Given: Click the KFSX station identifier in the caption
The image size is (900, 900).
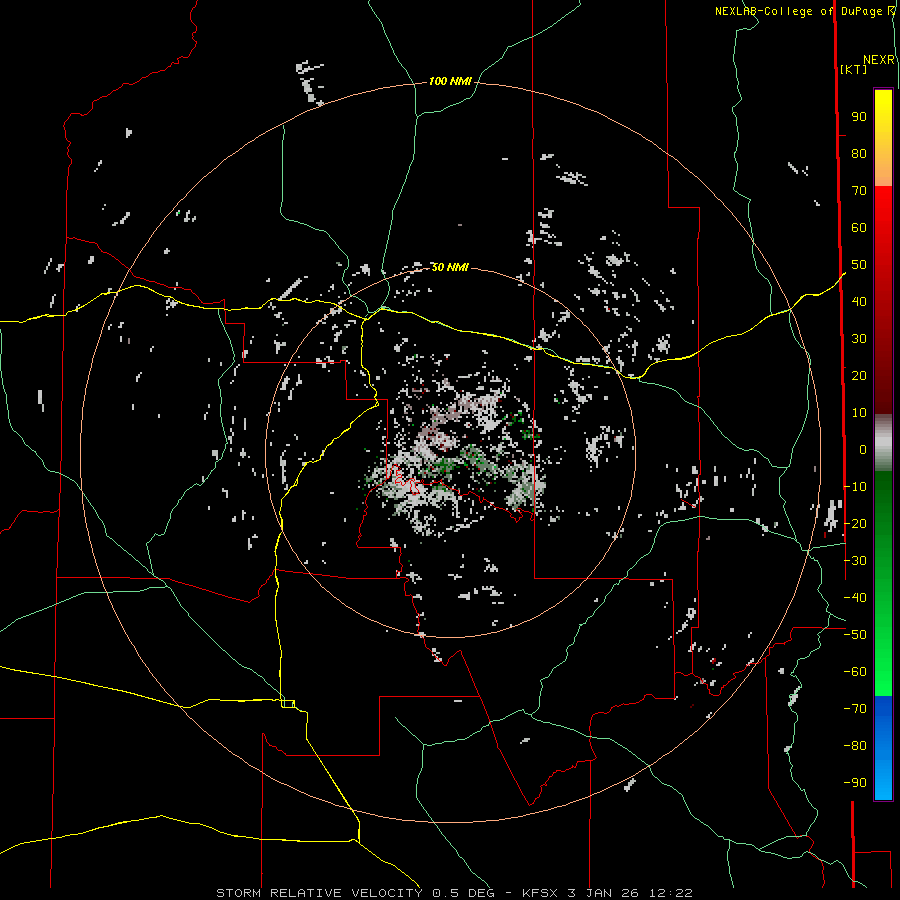Looking at the screenshot, I should pyautogui.click(x=541, y=893).
